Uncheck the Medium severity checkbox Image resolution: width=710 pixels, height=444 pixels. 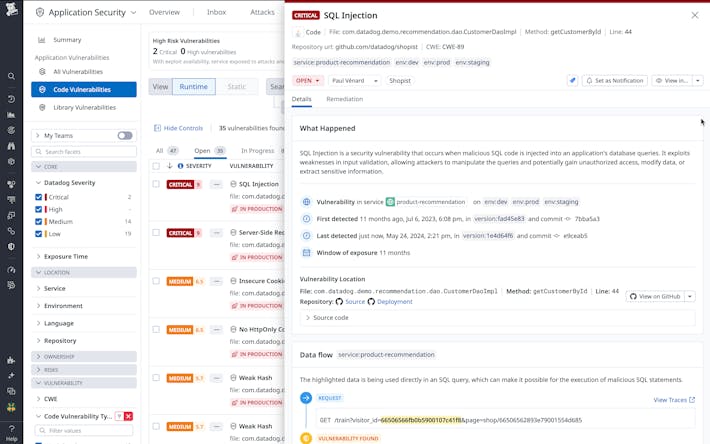[39, 221]
